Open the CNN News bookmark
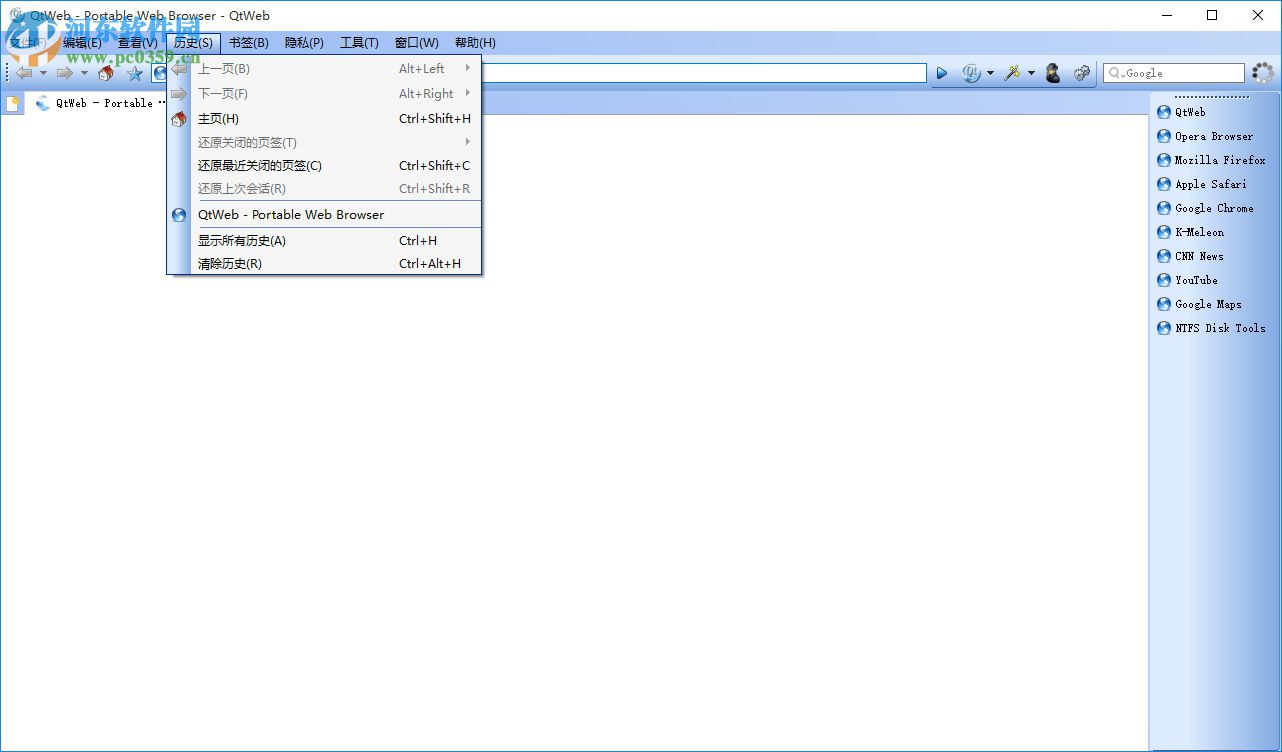This screenshot has height=752, width=1282. point(1199,256)
